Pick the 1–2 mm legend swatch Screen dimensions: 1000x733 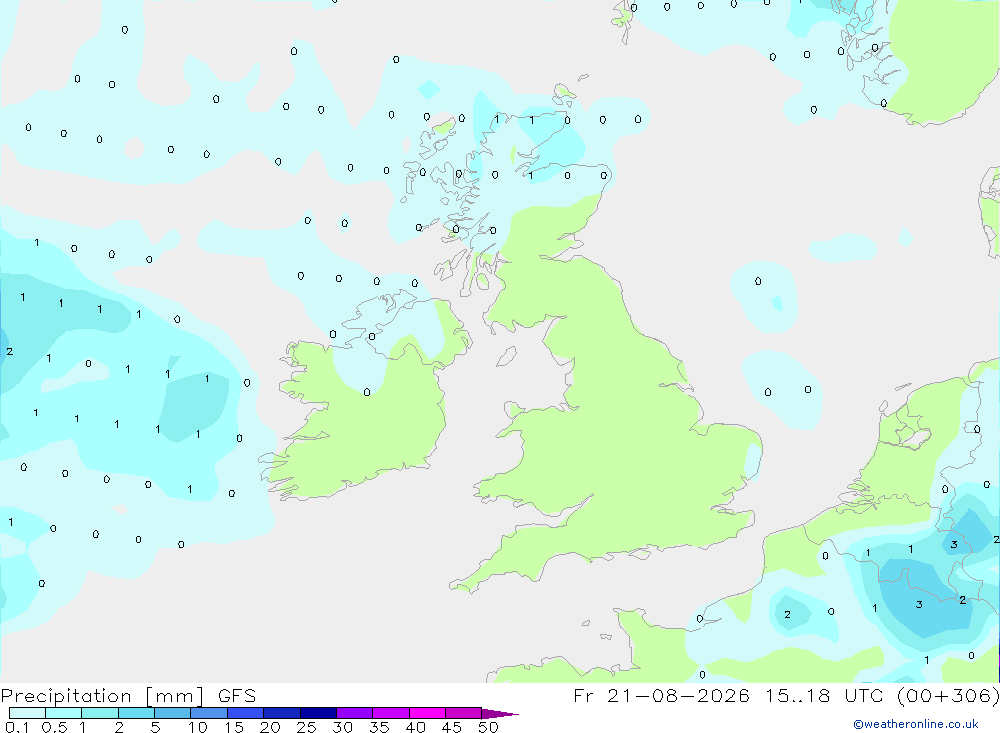pyautogui.click(x=100, y=713)
